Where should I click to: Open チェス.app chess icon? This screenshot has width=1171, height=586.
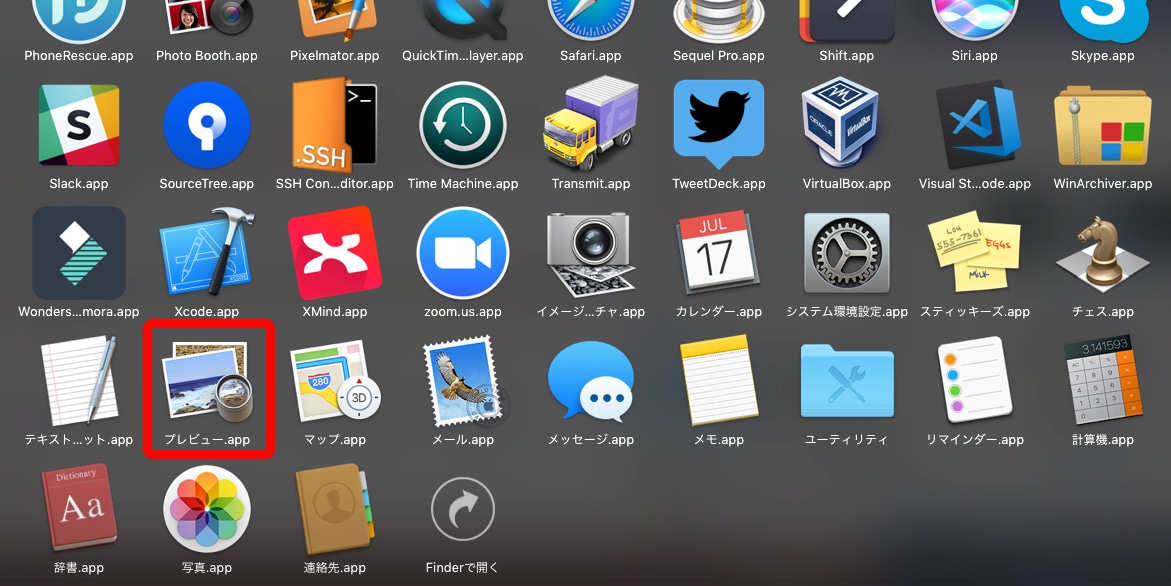click(1102, 253)
